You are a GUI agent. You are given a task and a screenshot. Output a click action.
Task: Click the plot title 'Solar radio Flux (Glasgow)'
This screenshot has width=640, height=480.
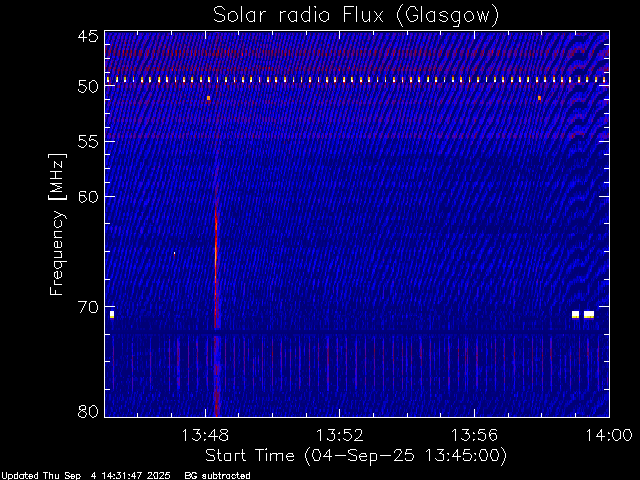356,16
